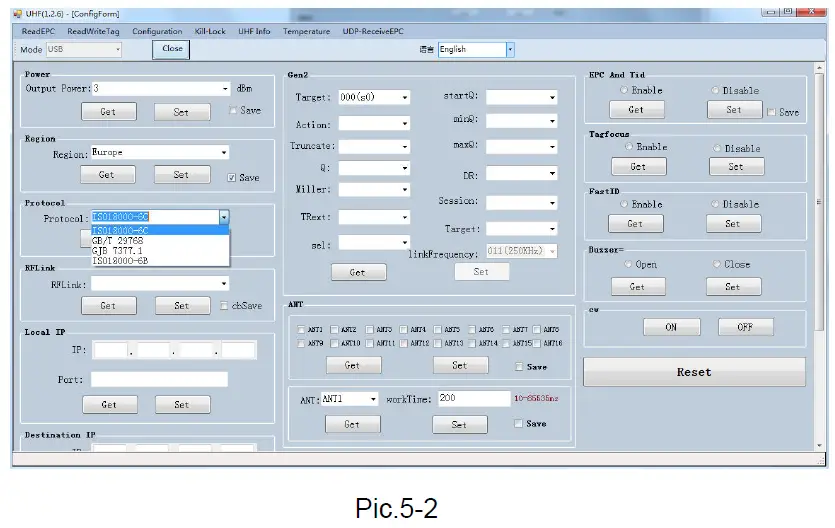Click Get in the Gen2 section
Image resolution: width=835 pixels, height=528 pixels.
[x=358, y=272]
